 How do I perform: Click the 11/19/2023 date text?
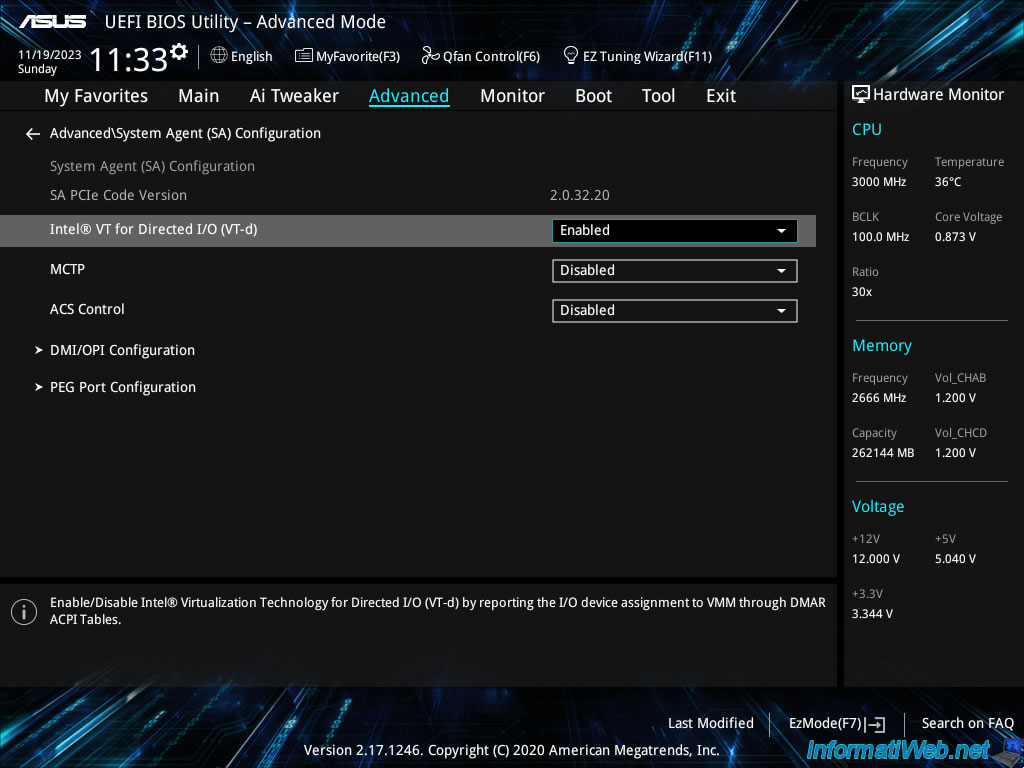[x=50, y=55]
